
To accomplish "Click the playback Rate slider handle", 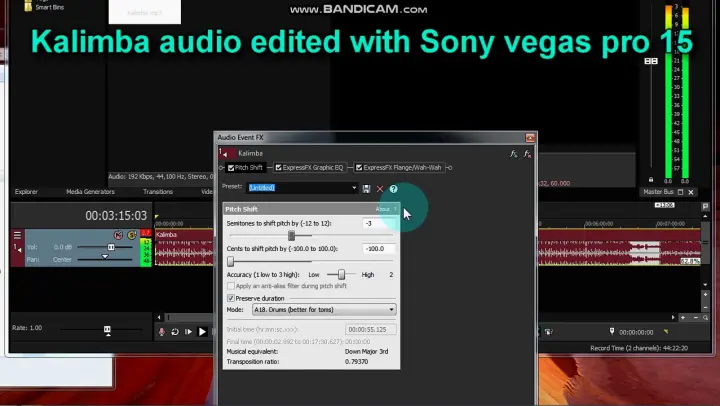I will tap(107, 330).
